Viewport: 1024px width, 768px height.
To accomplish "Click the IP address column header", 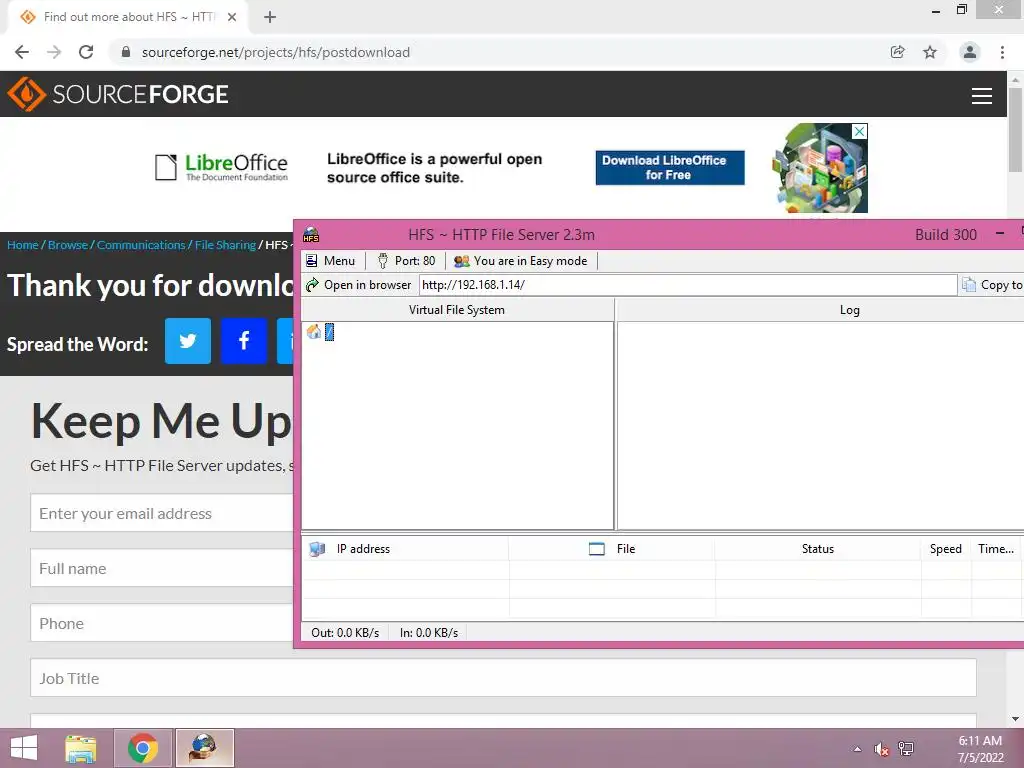I will 405,549.
